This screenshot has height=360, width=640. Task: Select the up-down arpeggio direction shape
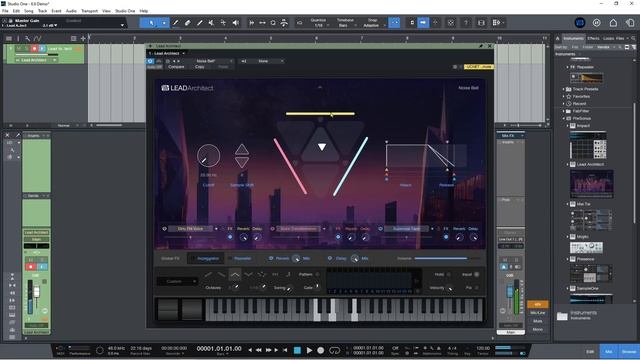point(235,275)
